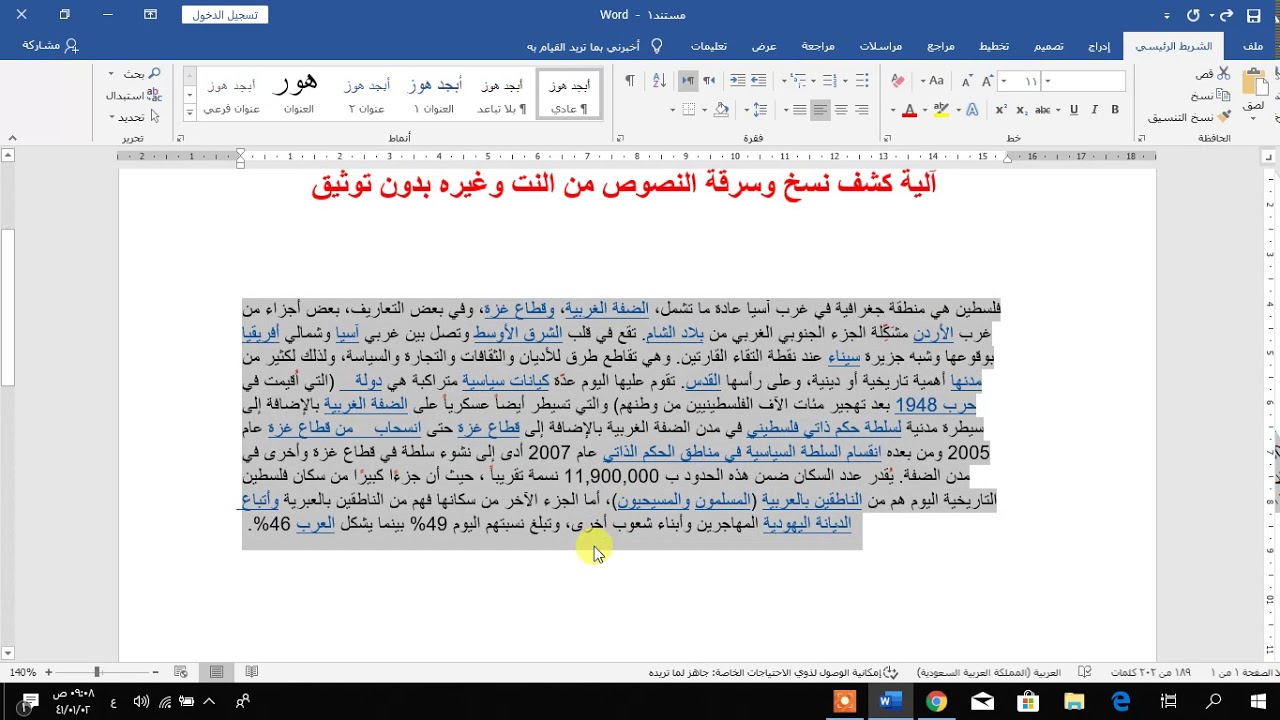Expand the styles gallery More arrow

[190, 114]
